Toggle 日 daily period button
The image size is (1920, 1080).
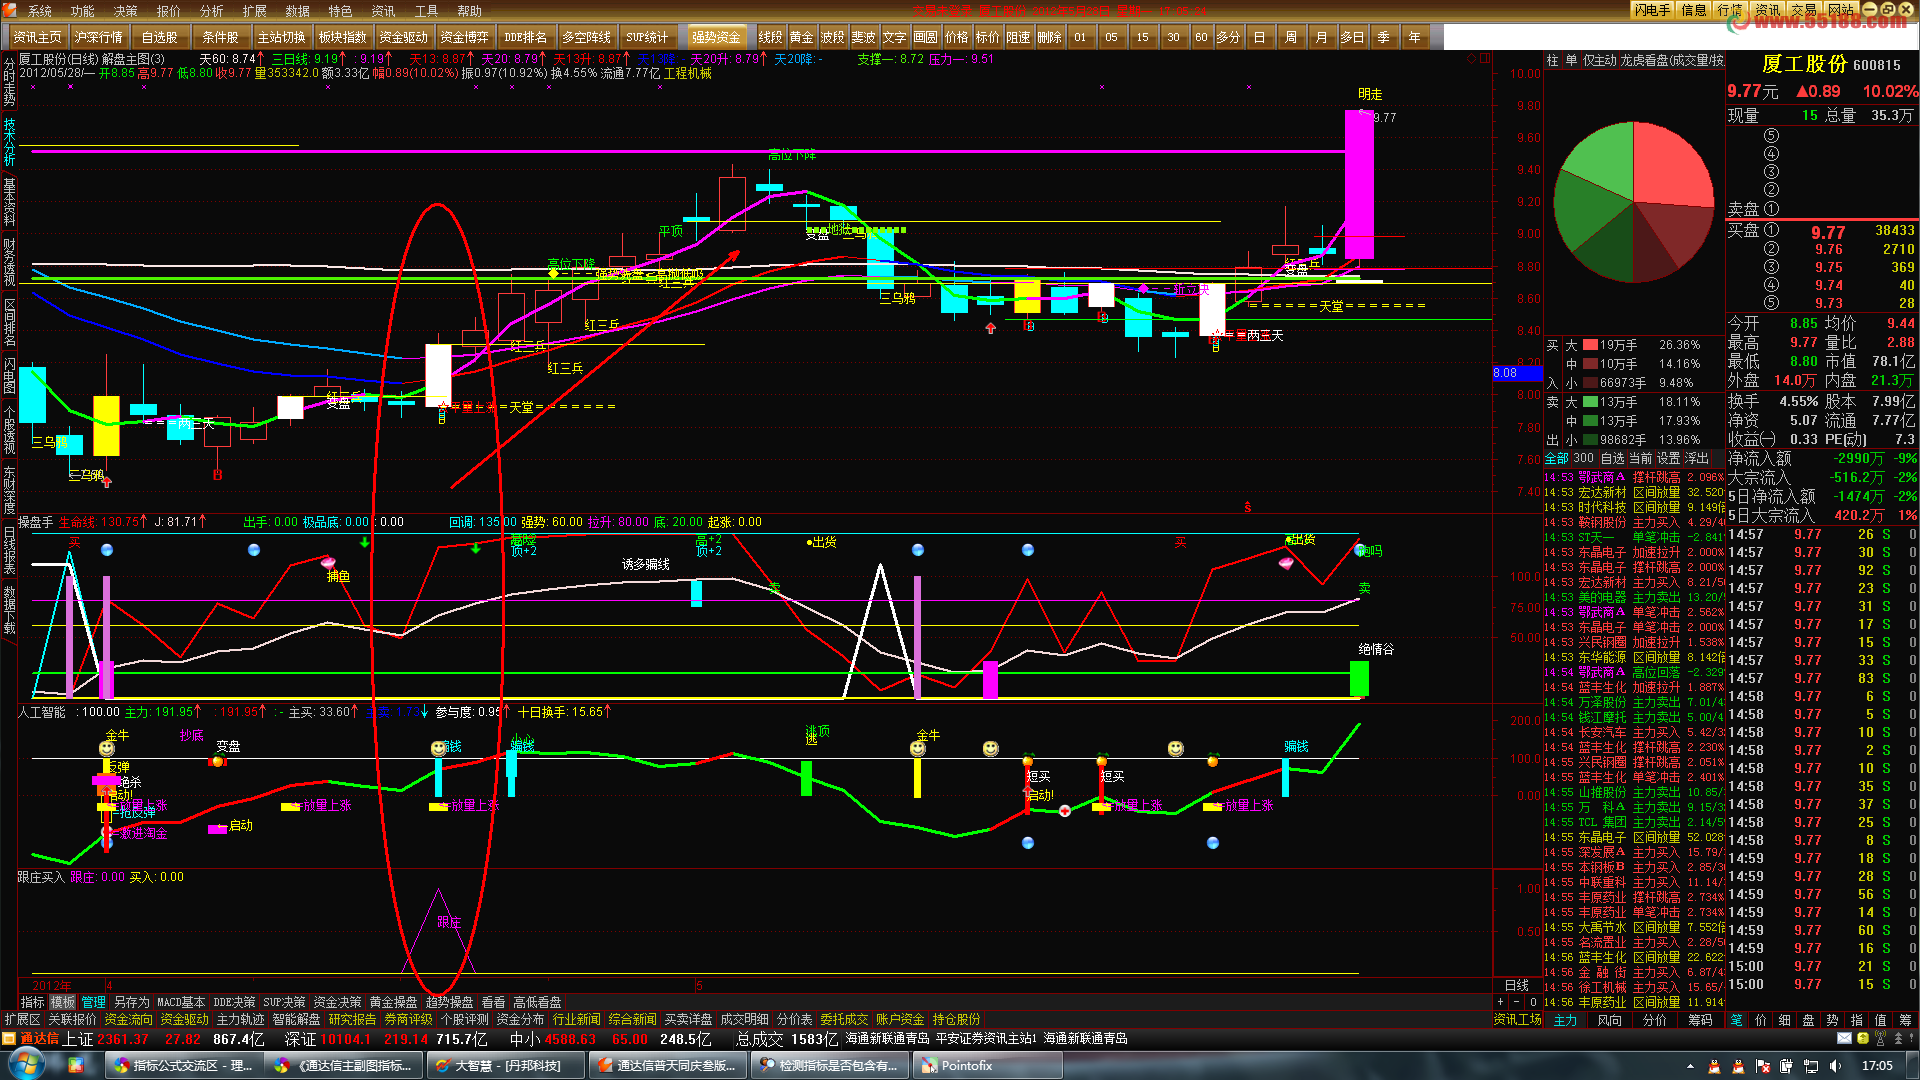(x=1259, y=37)
